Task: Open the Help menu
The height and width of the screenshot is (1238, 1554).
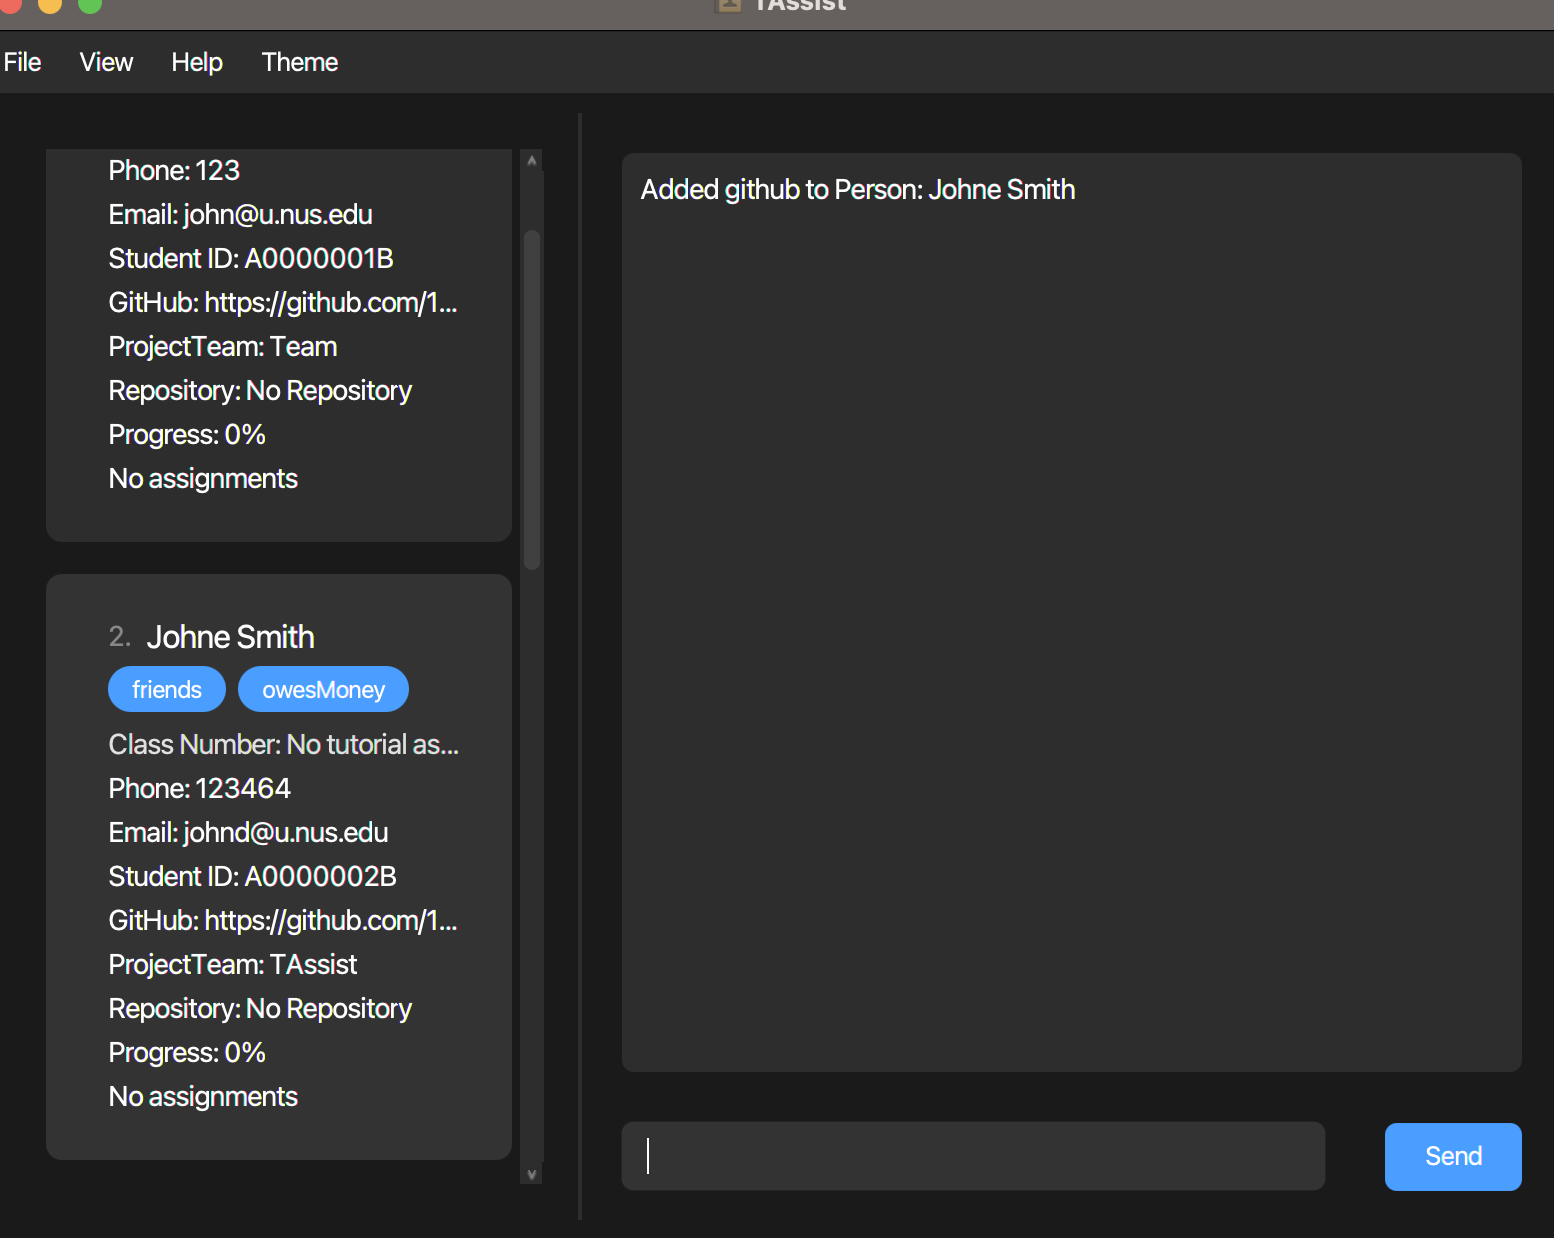Action: pos(196,62)
